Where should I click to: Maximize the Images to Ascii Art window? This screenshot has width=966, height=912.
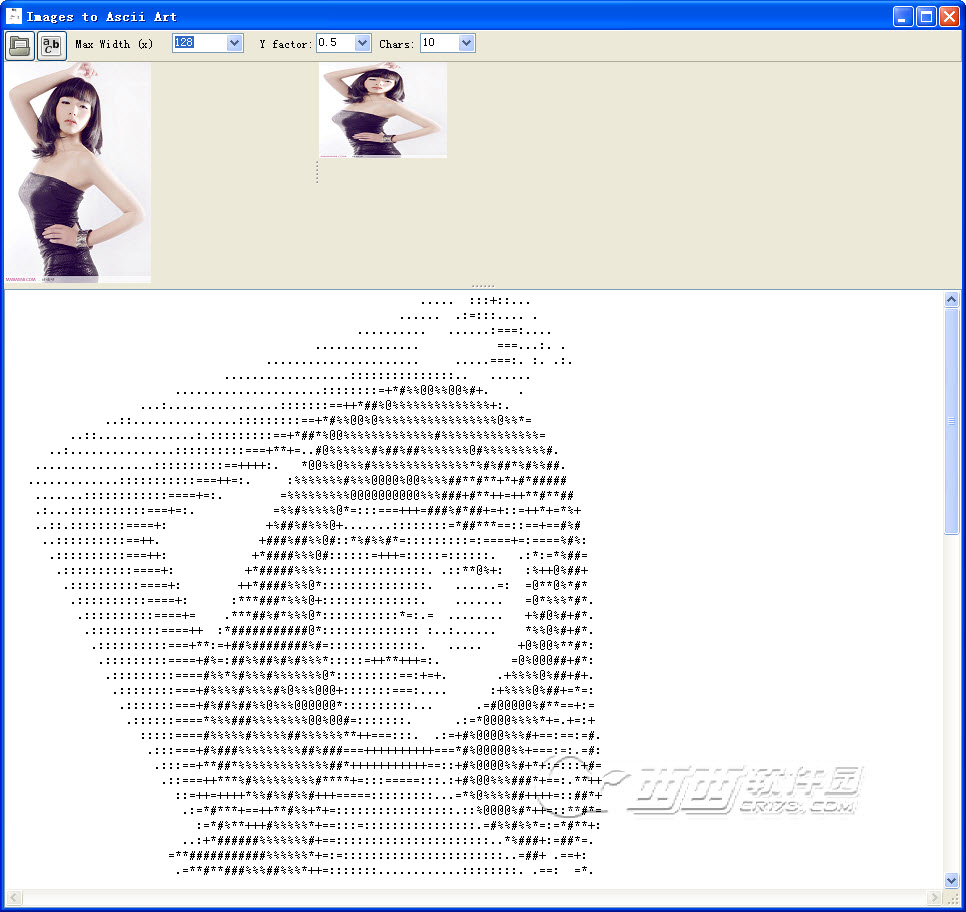(x=926, y=17)
